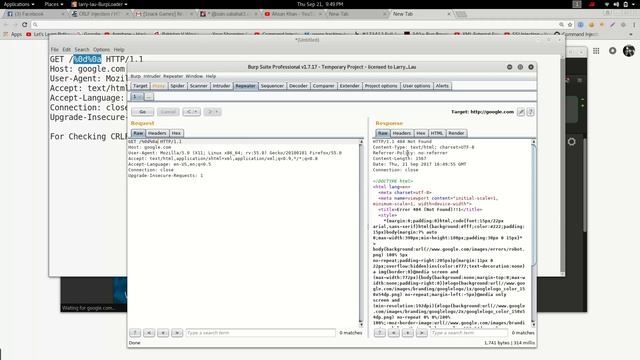Switch Response view to Render

point(456,133)
